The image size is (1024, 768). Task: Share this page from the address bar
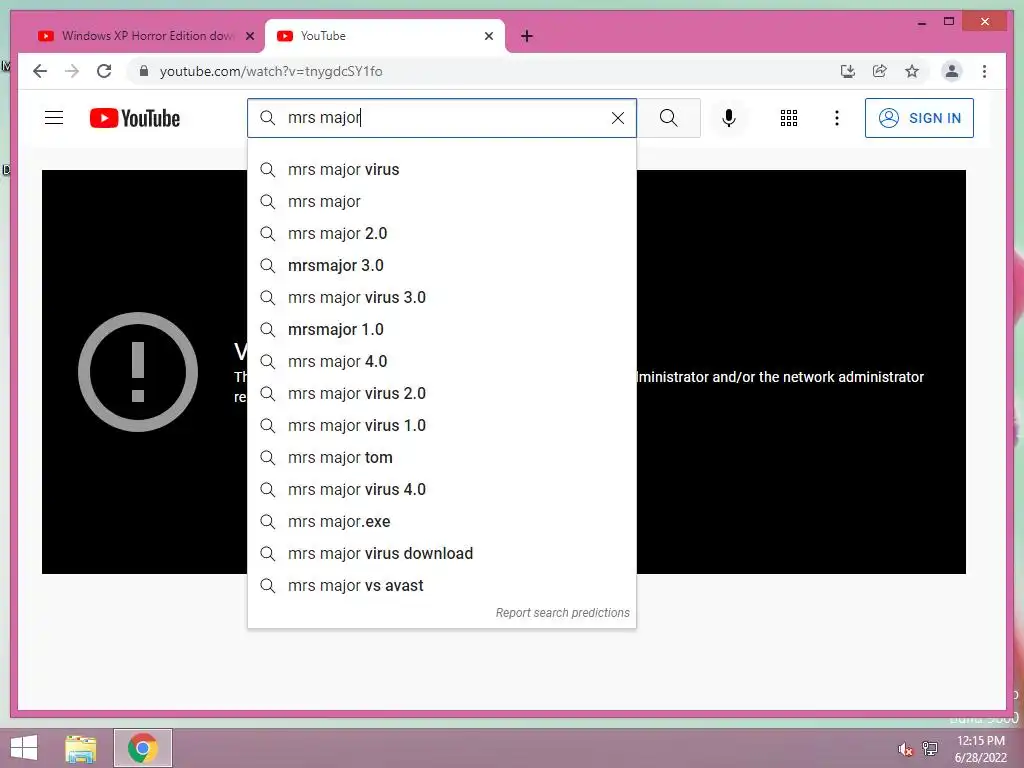click(880, 71)
